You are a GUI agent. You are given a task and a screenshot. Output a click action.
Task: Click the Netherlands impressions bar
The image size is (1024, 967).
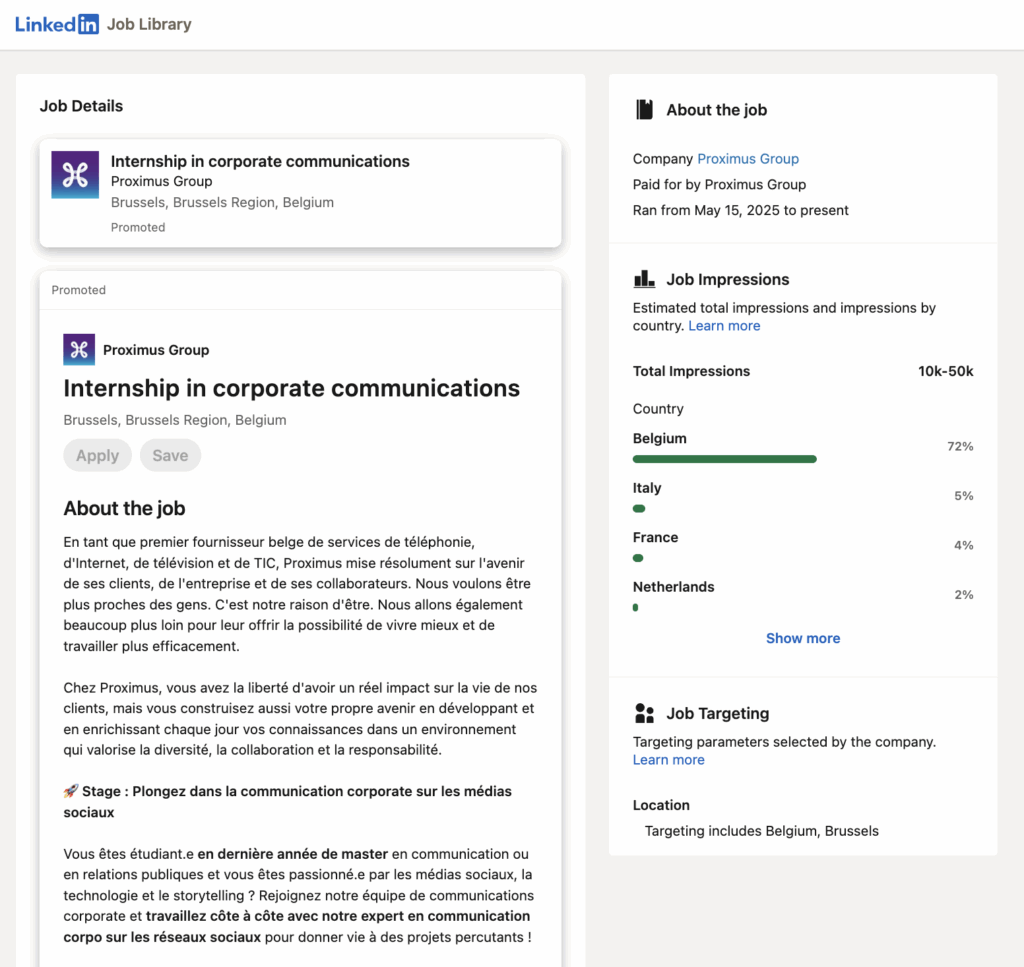pyautogui.click(x=635, y=608)
